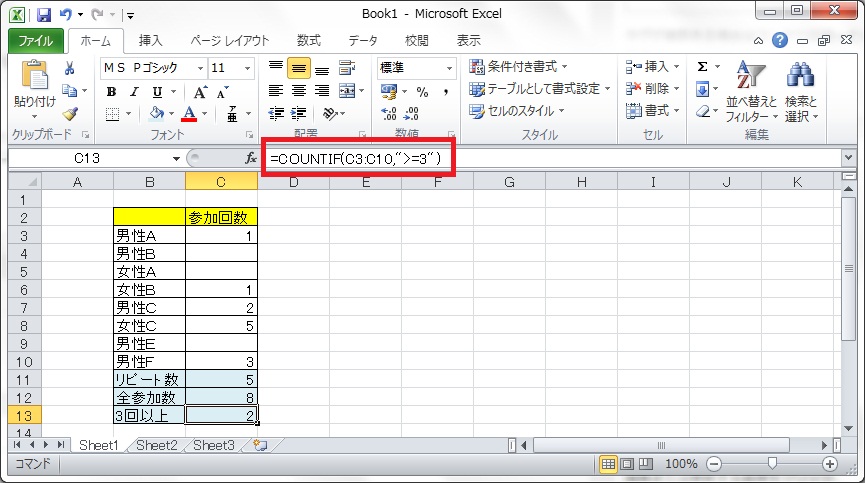Switch to データ ribbon tab

[x=364, y=41]
